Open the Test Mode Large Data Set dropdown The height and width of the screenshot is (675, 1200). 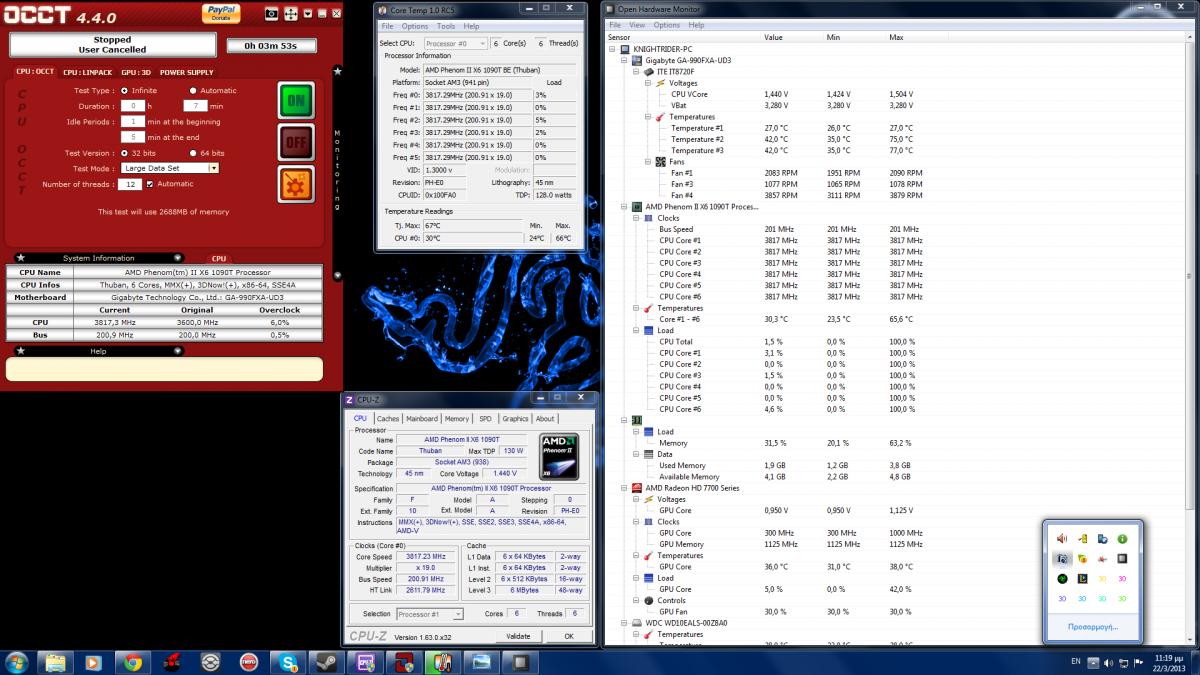170,168
